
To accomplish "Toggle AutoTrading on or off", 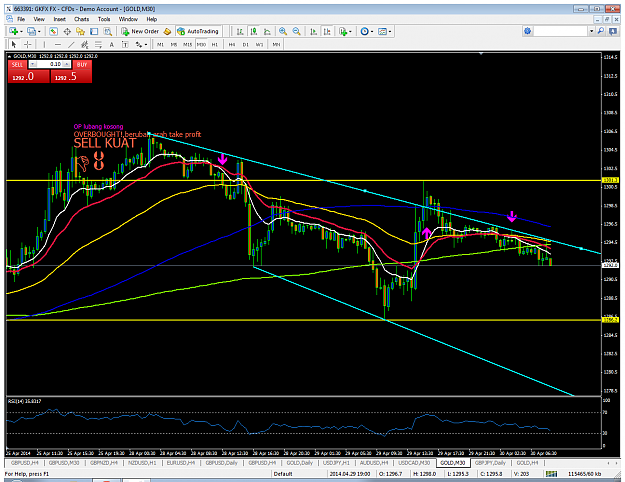I will [198, 31].
